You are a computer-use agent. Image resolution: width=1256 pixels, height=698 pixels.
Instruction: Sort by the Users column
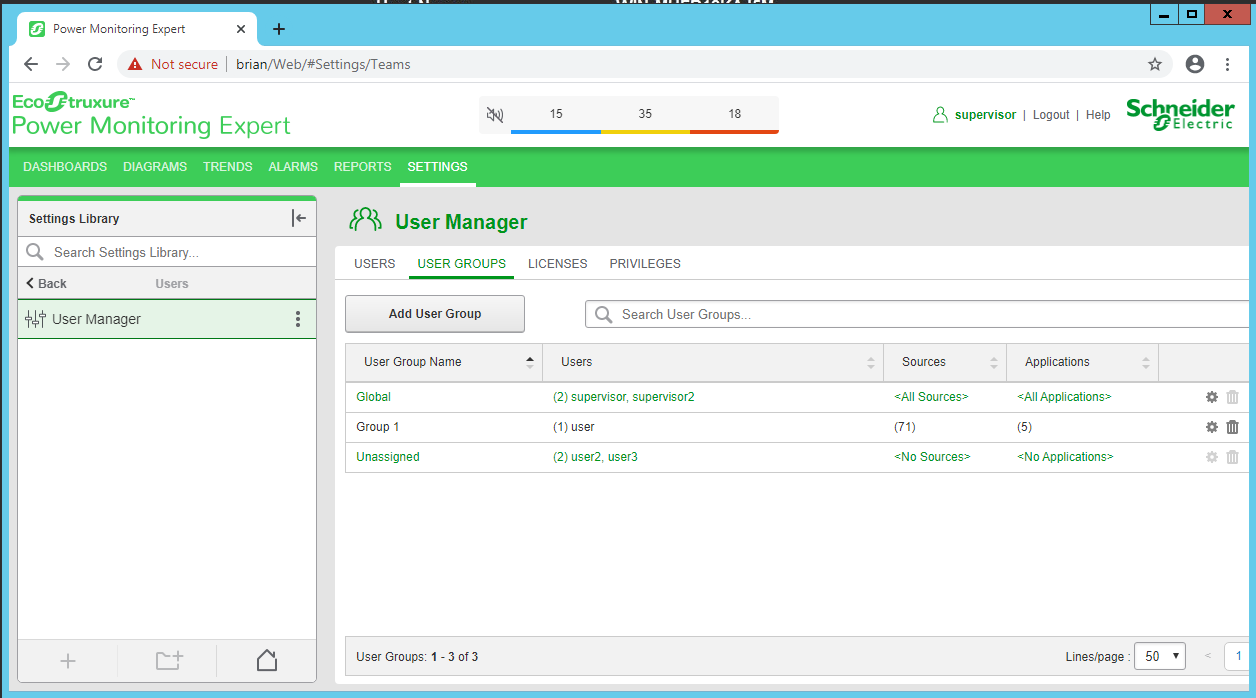(713, 362)
